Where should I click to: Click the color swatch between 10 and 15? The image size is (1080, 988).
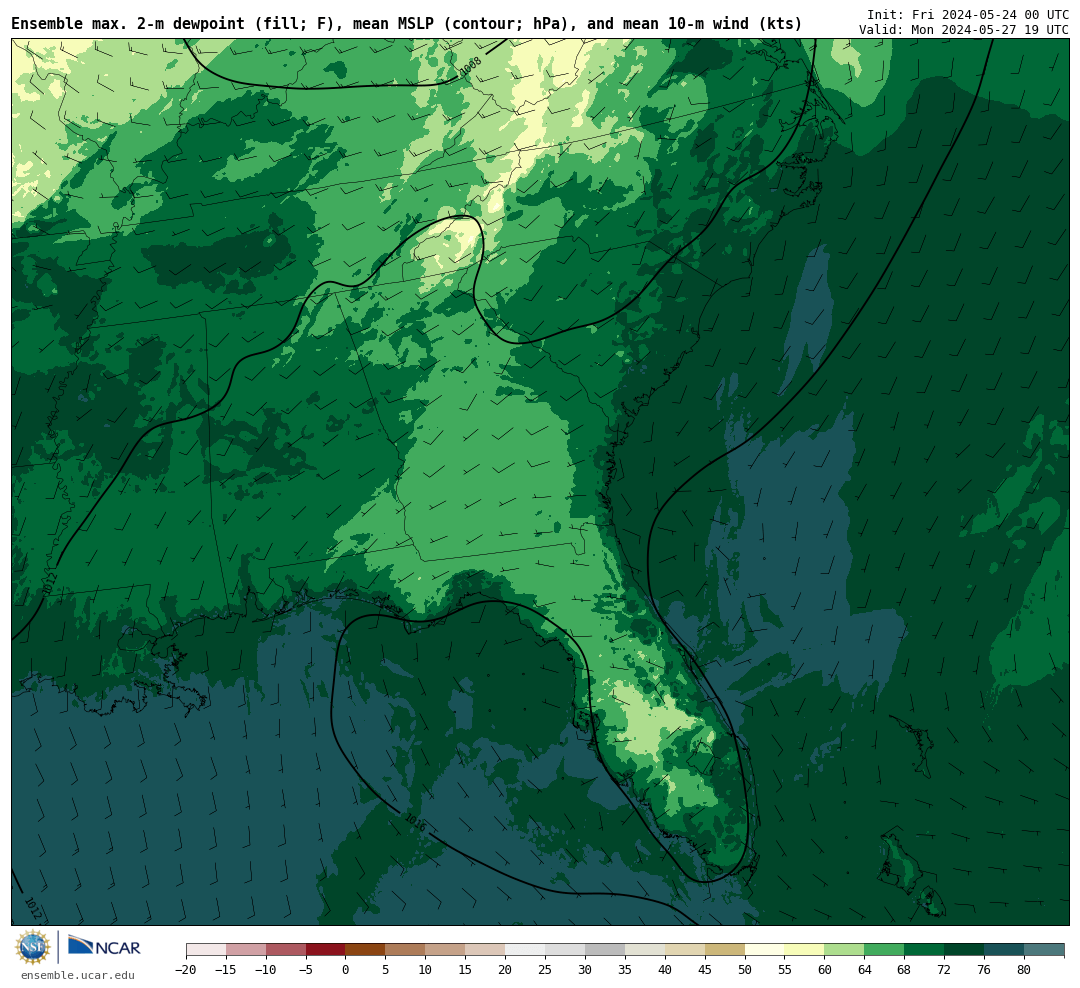(446, 950)
